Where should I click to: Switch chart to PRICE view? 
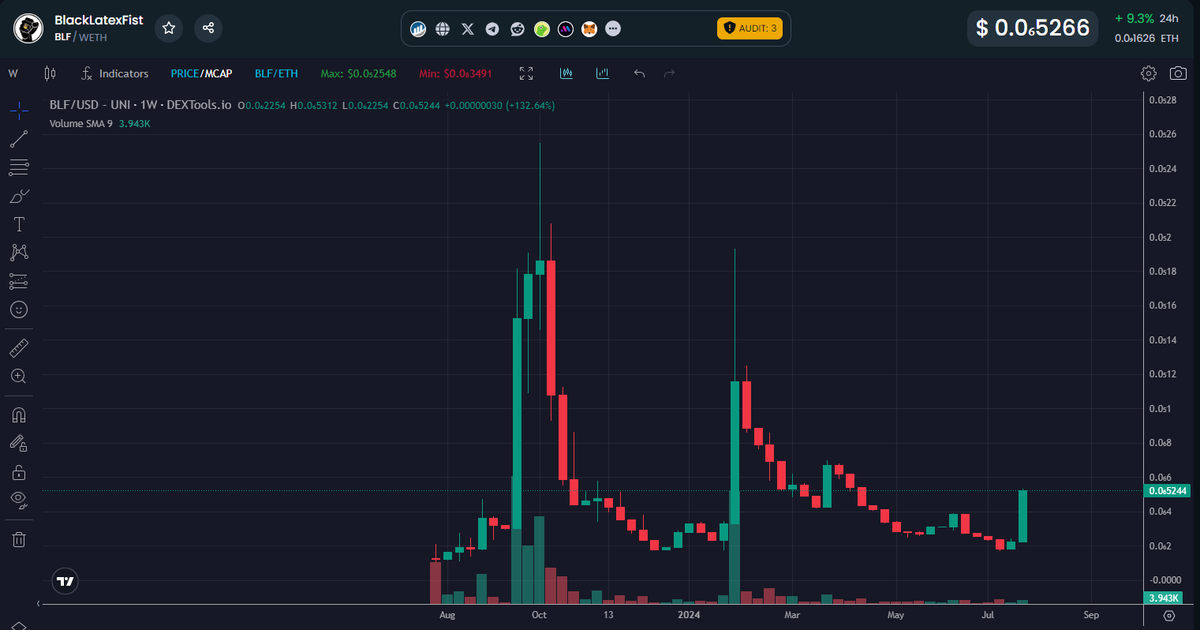pyautogui.click(x=185, y=73)
